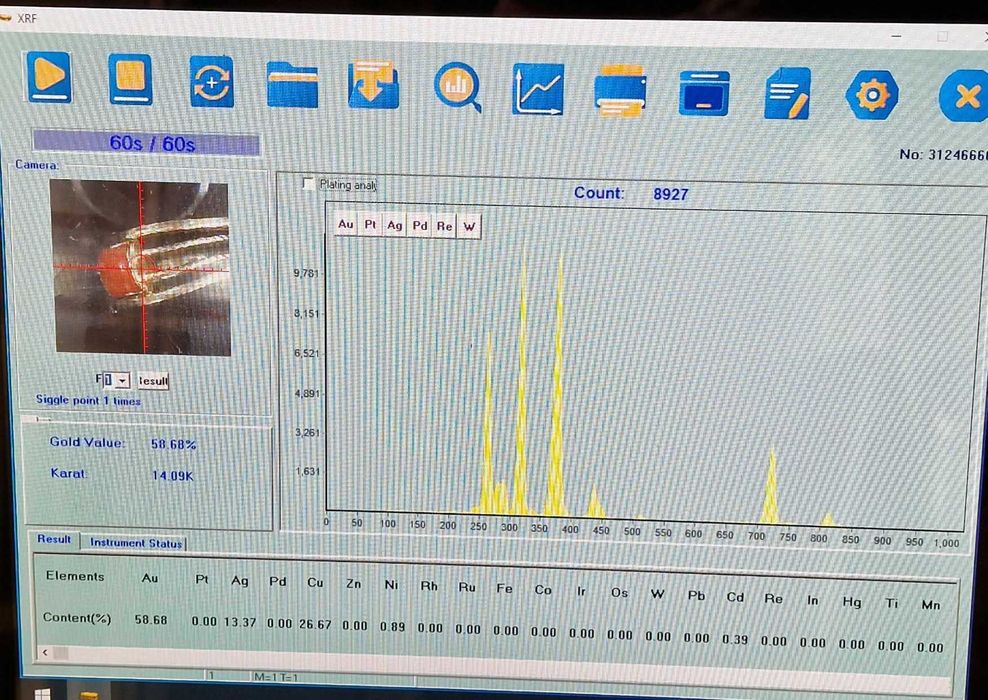
Task: Click the Cd content value 0.39
Action: (735, 639)
